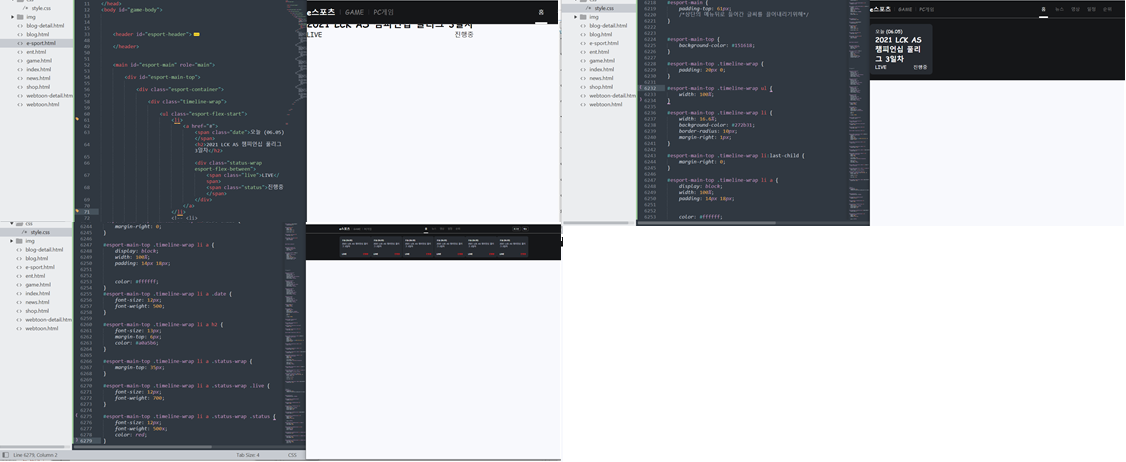1126x462 pixels.
Task: Select the 영상 tab in the single-card preview
Action: pyautogui.click(x=1075, y=9)
